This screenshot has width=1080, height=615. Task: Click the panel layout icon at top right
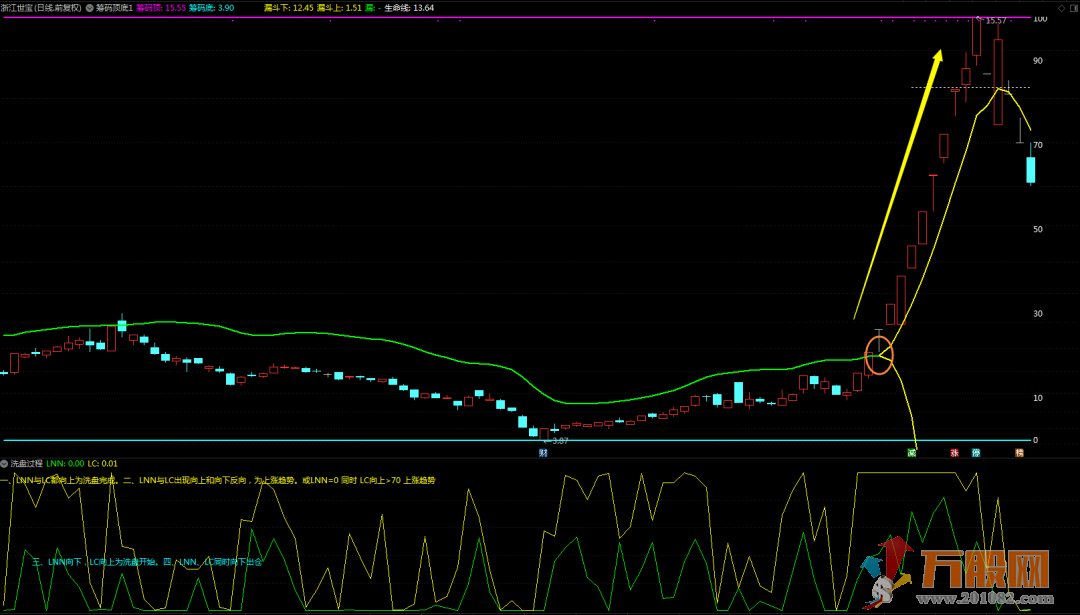pos(1073,8)
